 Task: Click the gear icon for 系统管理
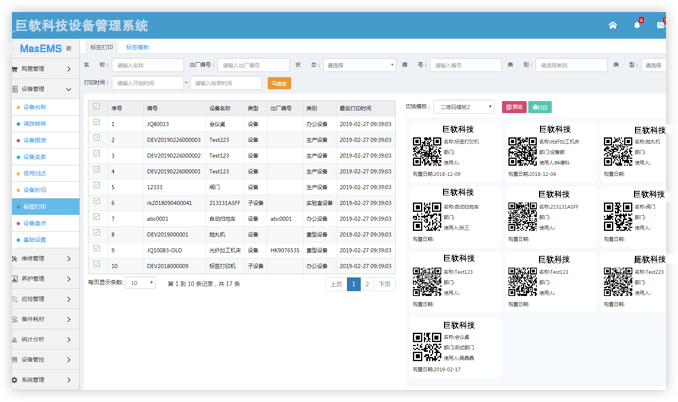pos(15,380)
